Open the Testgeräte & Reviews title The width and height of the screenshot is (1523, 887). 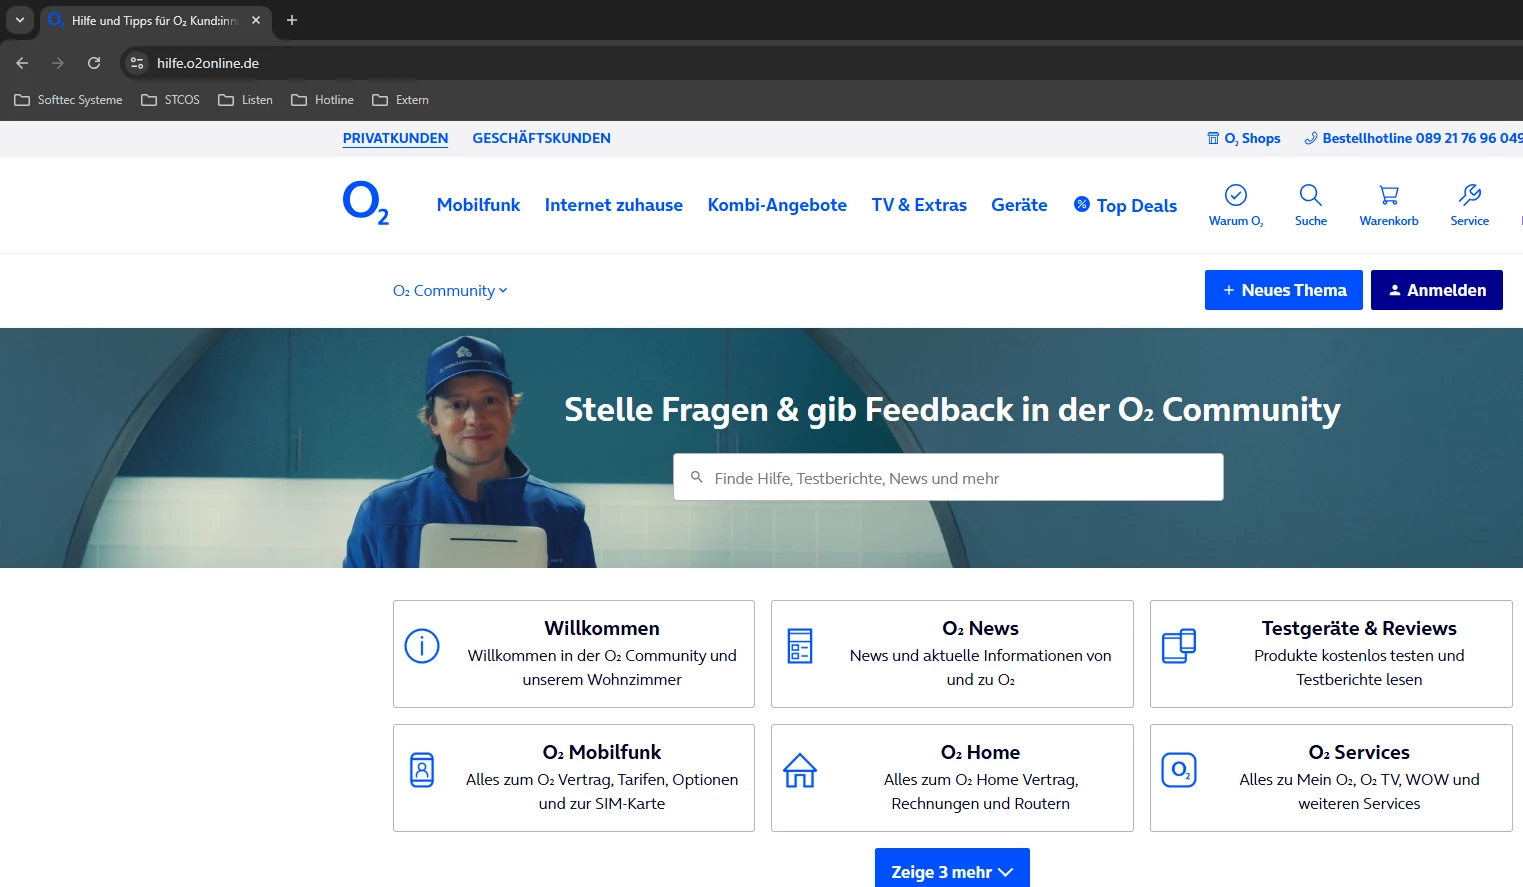pyautogui.click(x=1359, y=628)
